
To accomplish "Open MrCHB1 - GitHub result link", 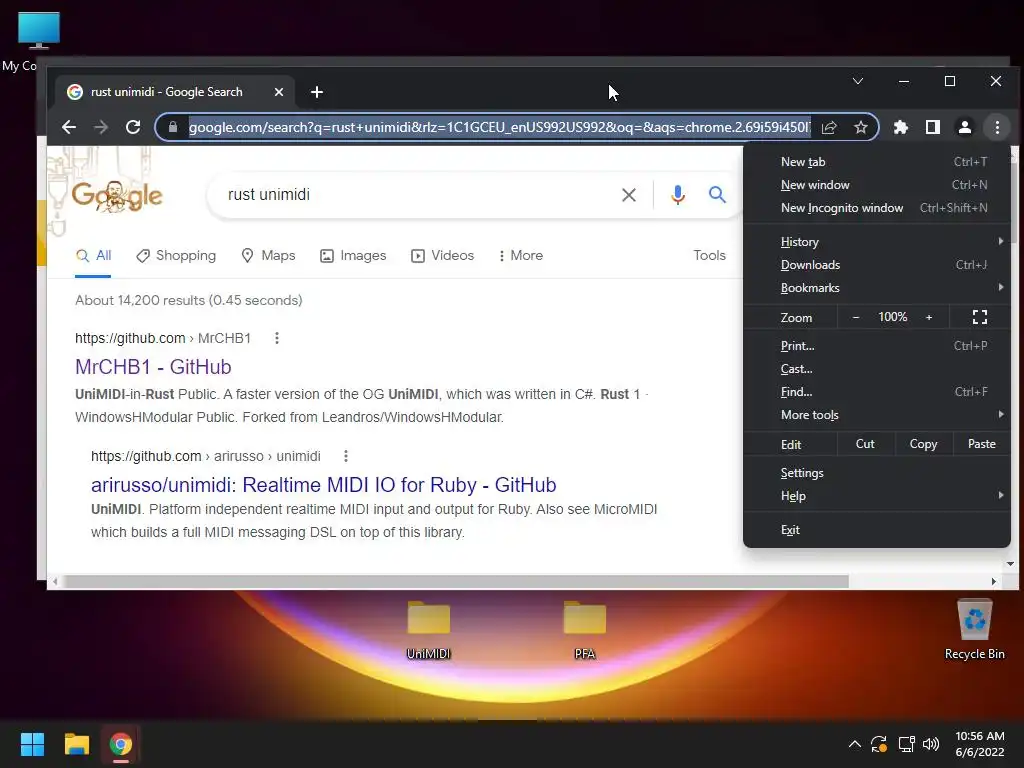I will (153, 367).
